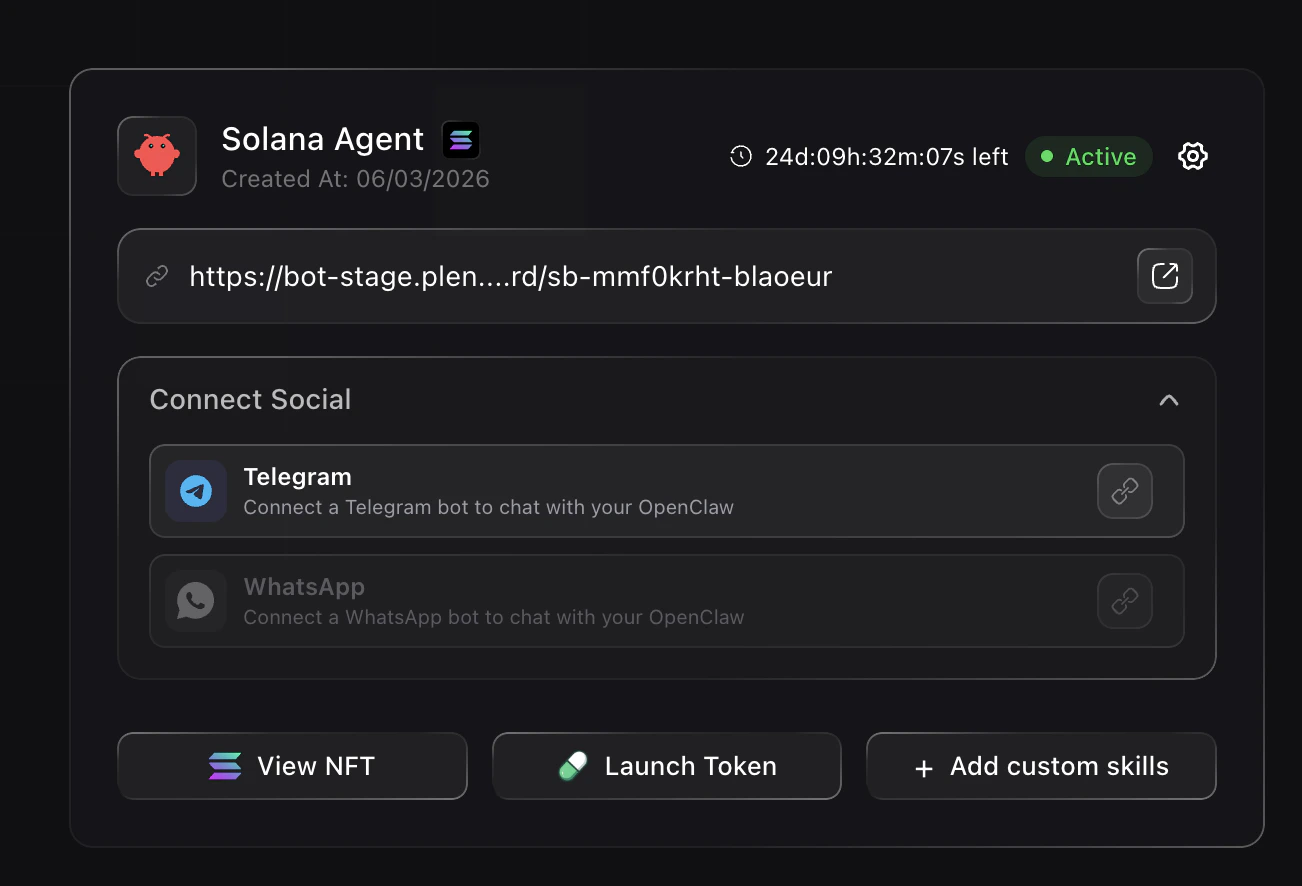Click the Solana icon on View NFT

225,766
